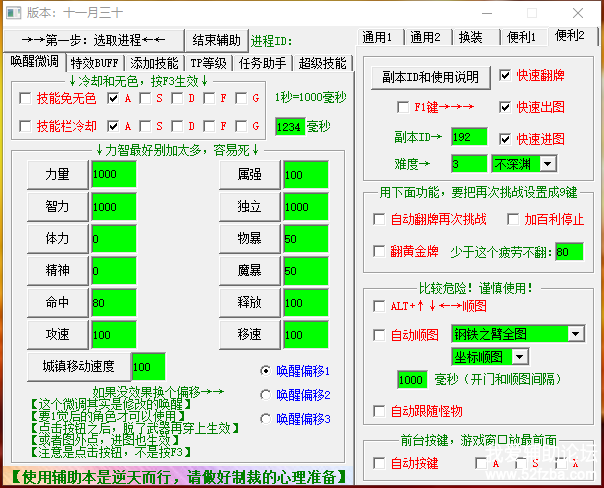Check key G in 技能免无色 row
This screenshot has height=488, width=604.
pyautogui.click(x=241, y=98)
